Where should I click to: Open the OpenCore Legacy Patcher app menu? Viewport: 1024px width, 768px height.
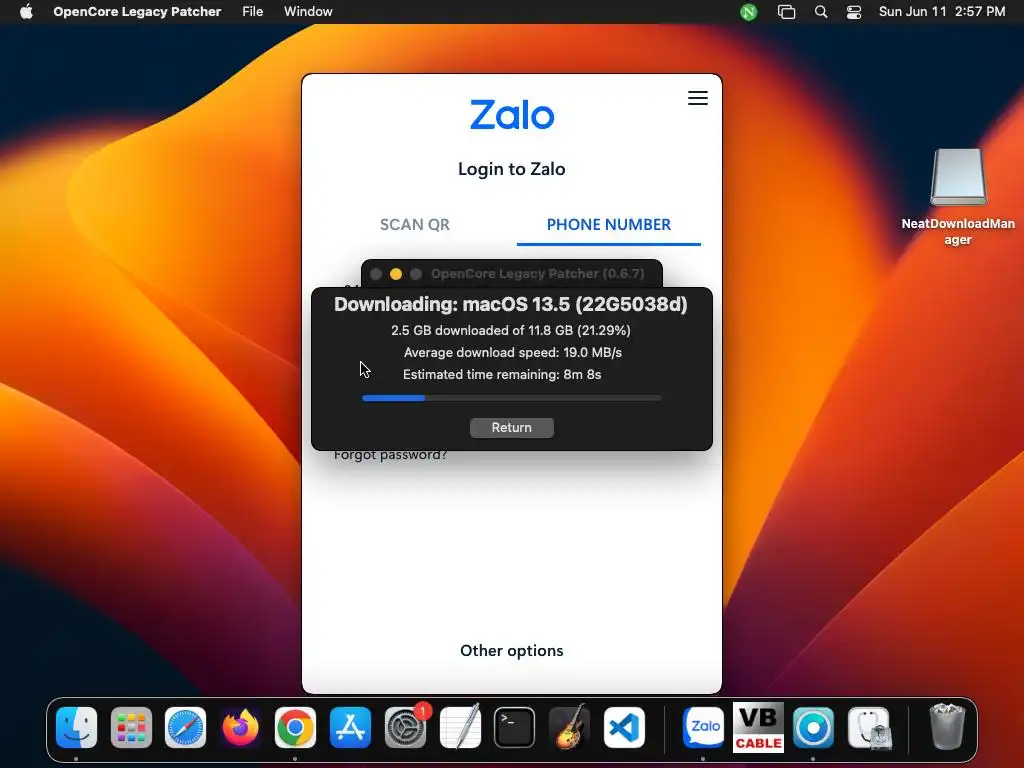[137, 12]
